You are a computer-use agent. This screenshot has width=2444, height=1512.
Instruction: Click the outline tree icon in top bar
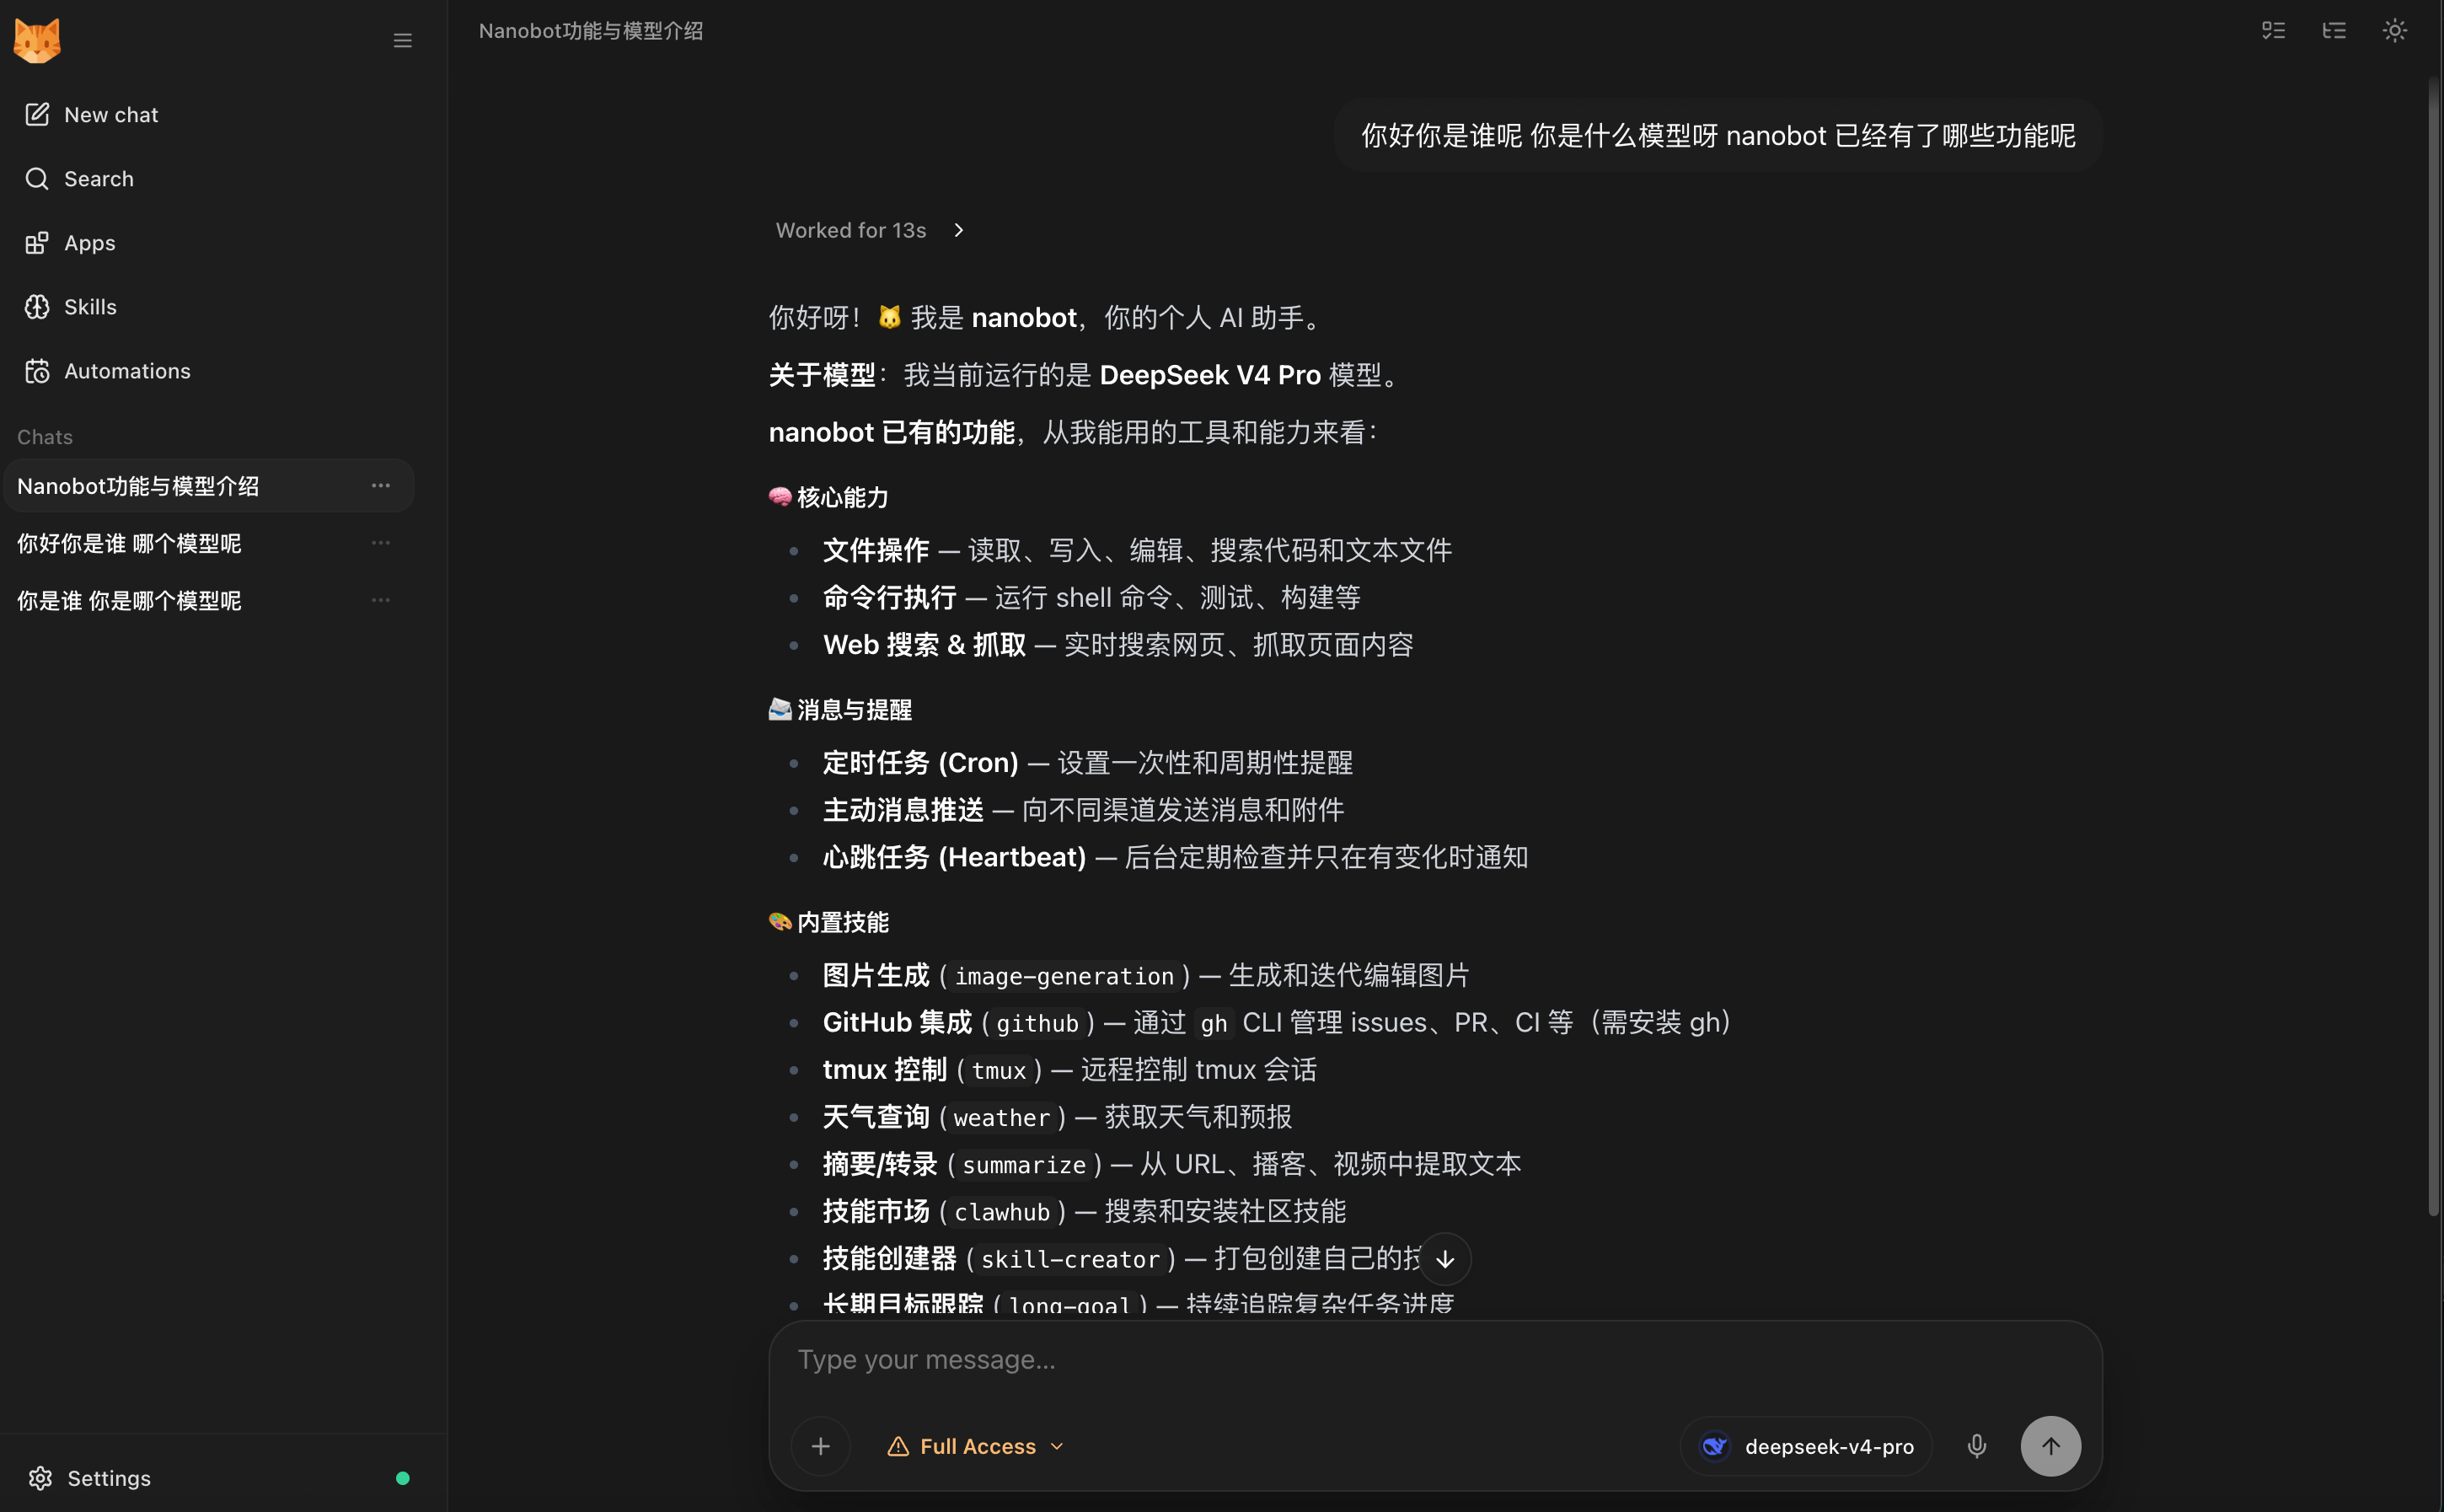point(2334,31)
